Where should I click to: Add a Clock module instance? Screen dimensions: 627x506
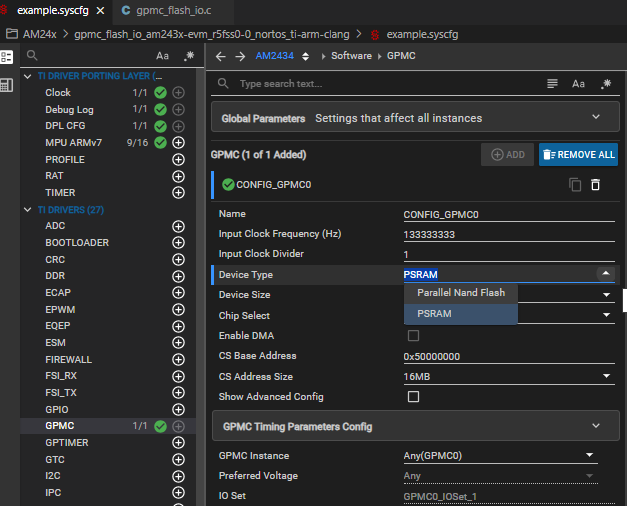tap(178, 93)
